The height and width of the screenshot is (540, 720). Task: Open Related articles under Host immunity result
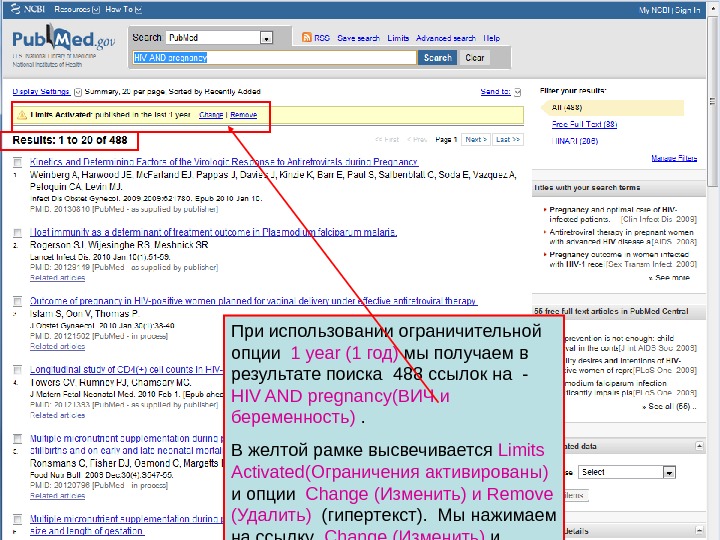(57, 278)
